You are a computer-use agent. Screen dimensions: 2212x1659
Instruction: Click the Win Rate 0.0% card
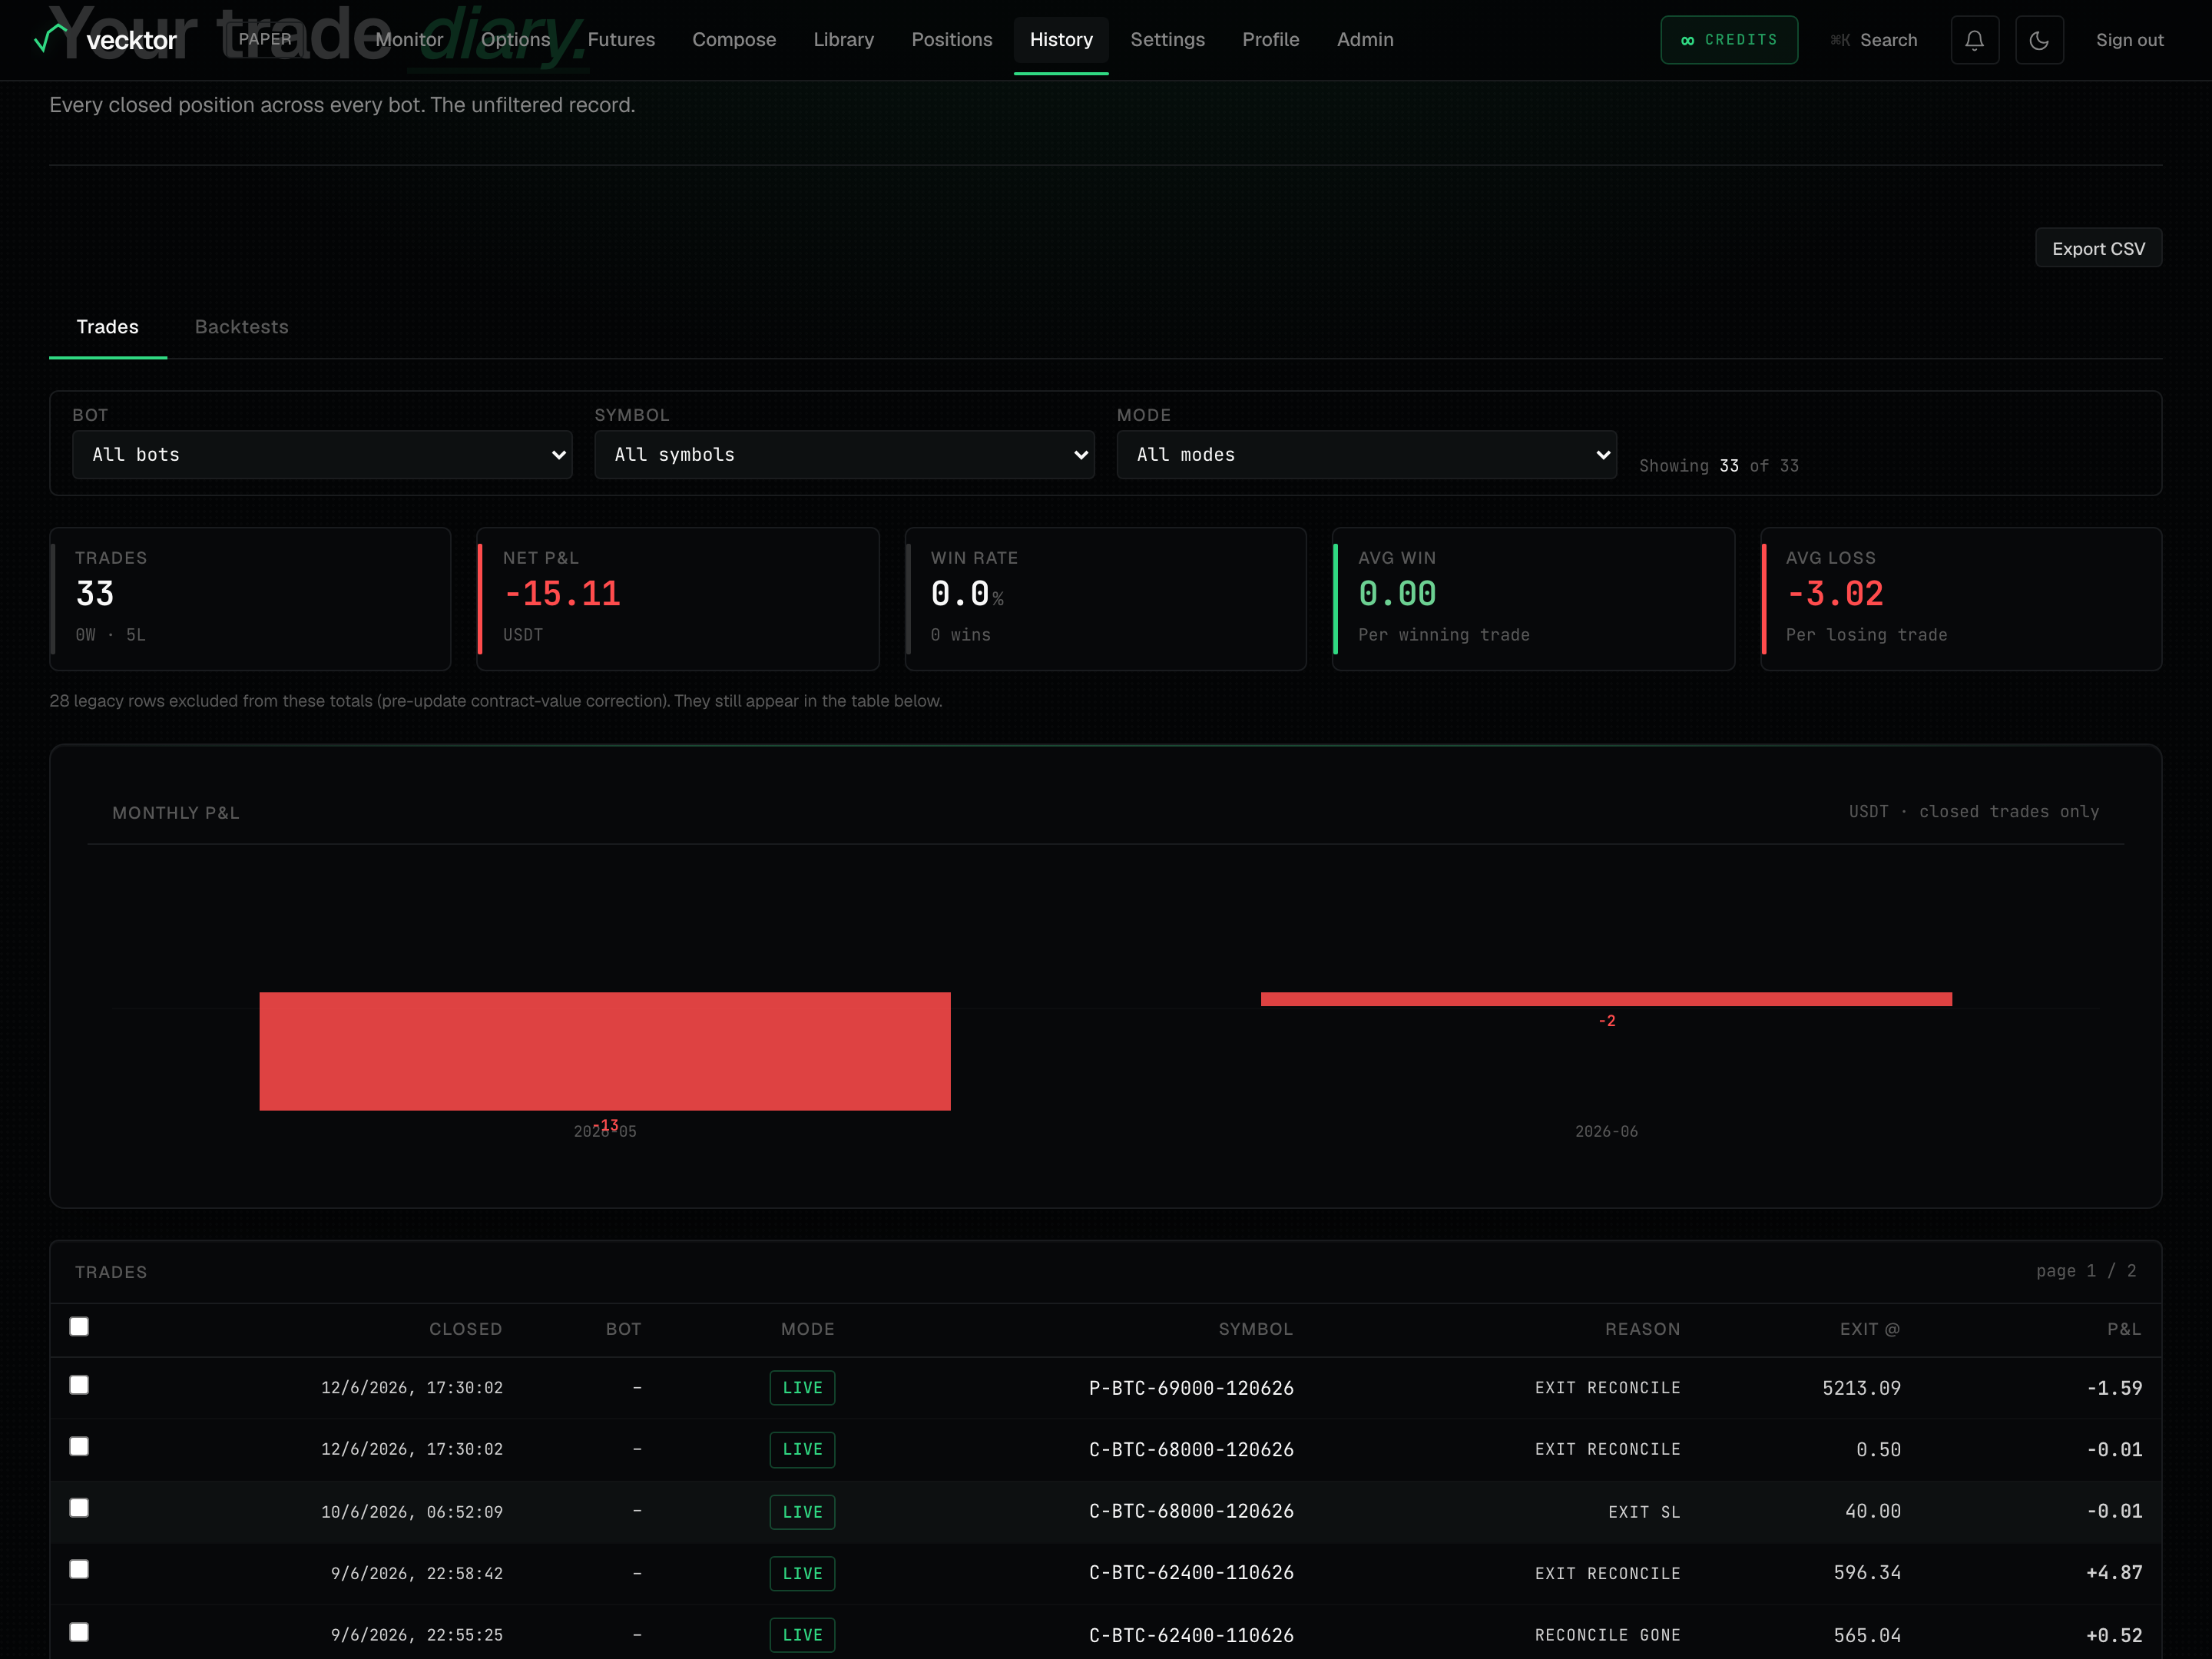pos(1105,599)
